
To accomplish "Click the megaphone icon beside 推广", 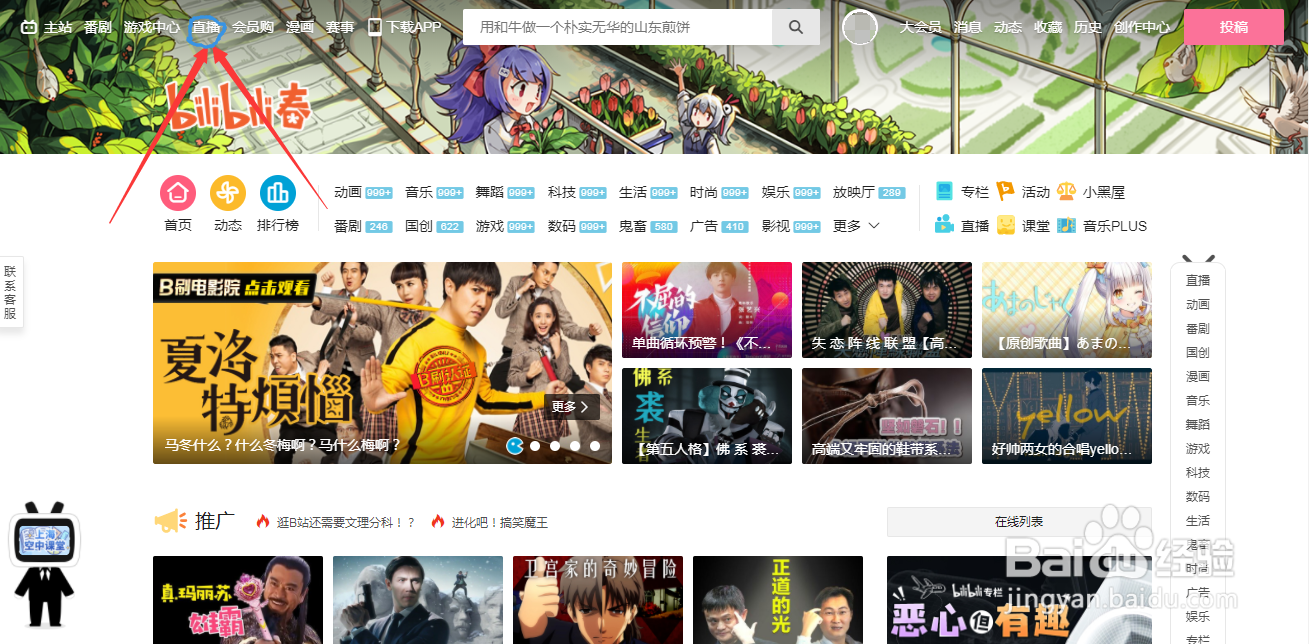I will [170, 521].
